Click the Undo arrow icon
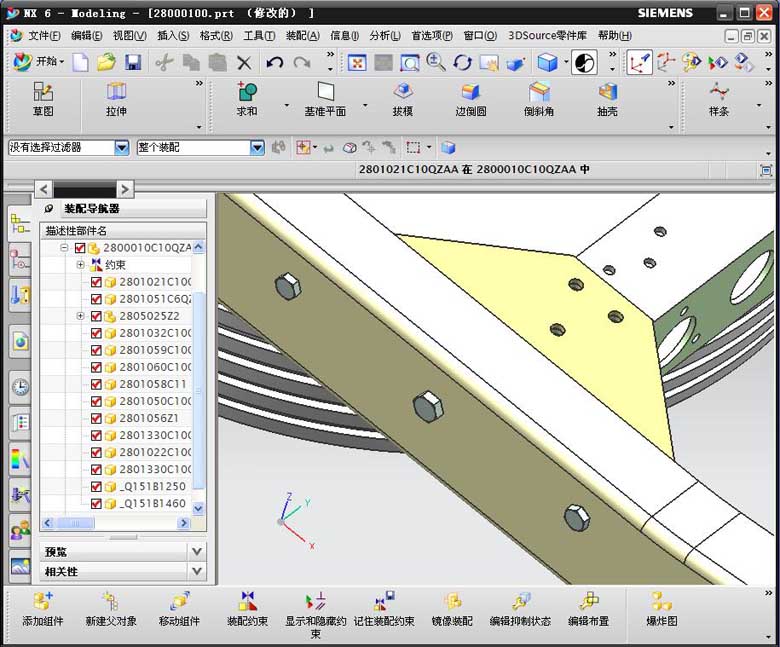This screenshot has height=647, width=780. click(275, 63)
